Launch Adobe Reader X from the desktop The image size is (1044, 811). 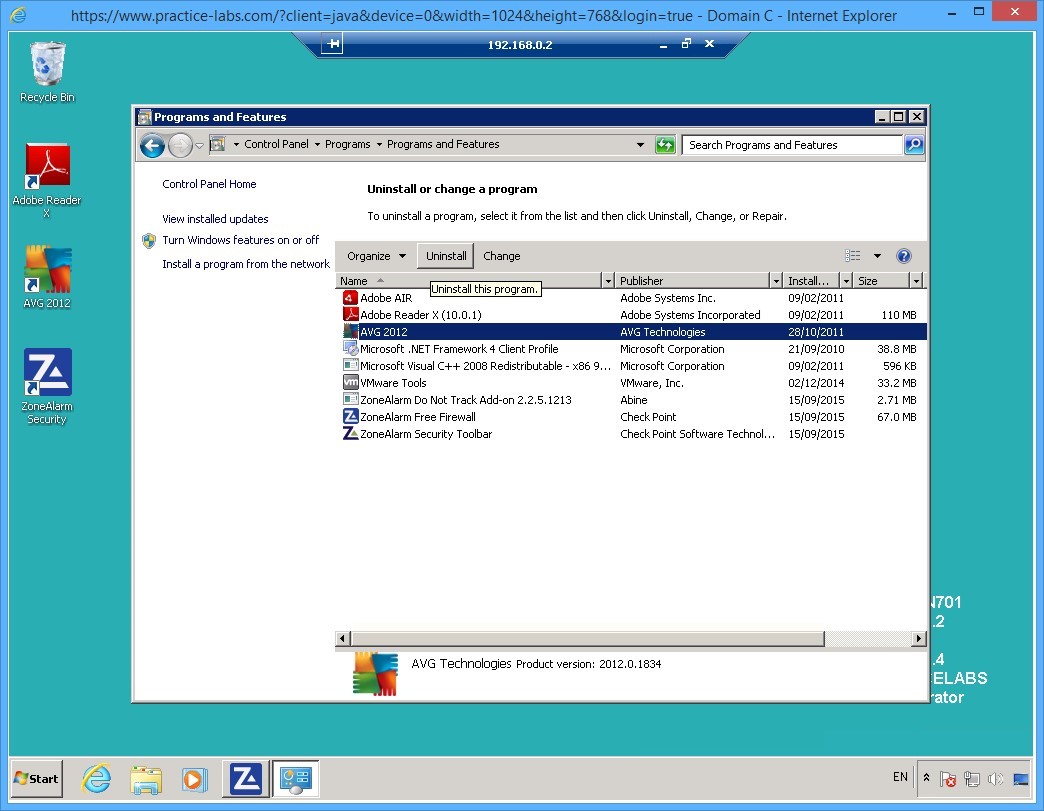(46, 165)
